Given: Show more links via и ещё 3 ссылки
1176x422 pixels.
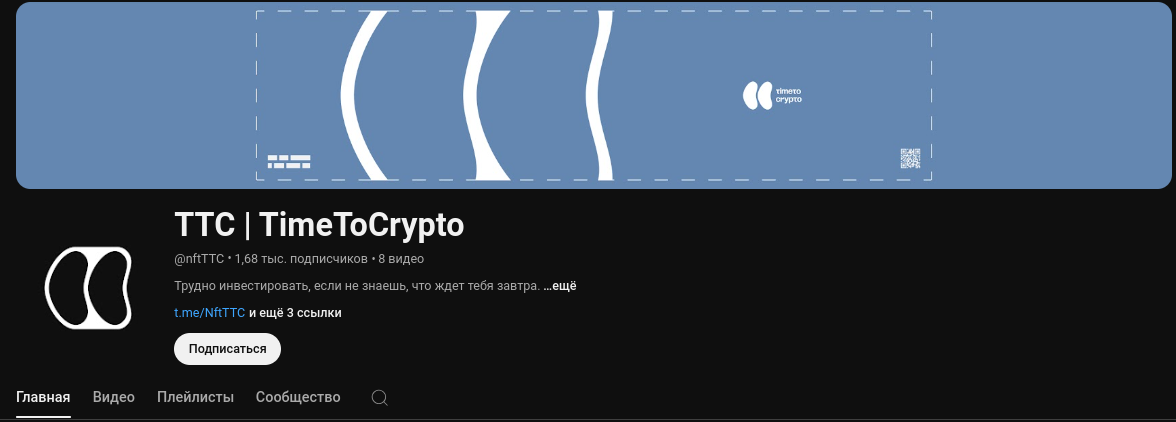Looking at the screenshot, I should pos(296,313).
